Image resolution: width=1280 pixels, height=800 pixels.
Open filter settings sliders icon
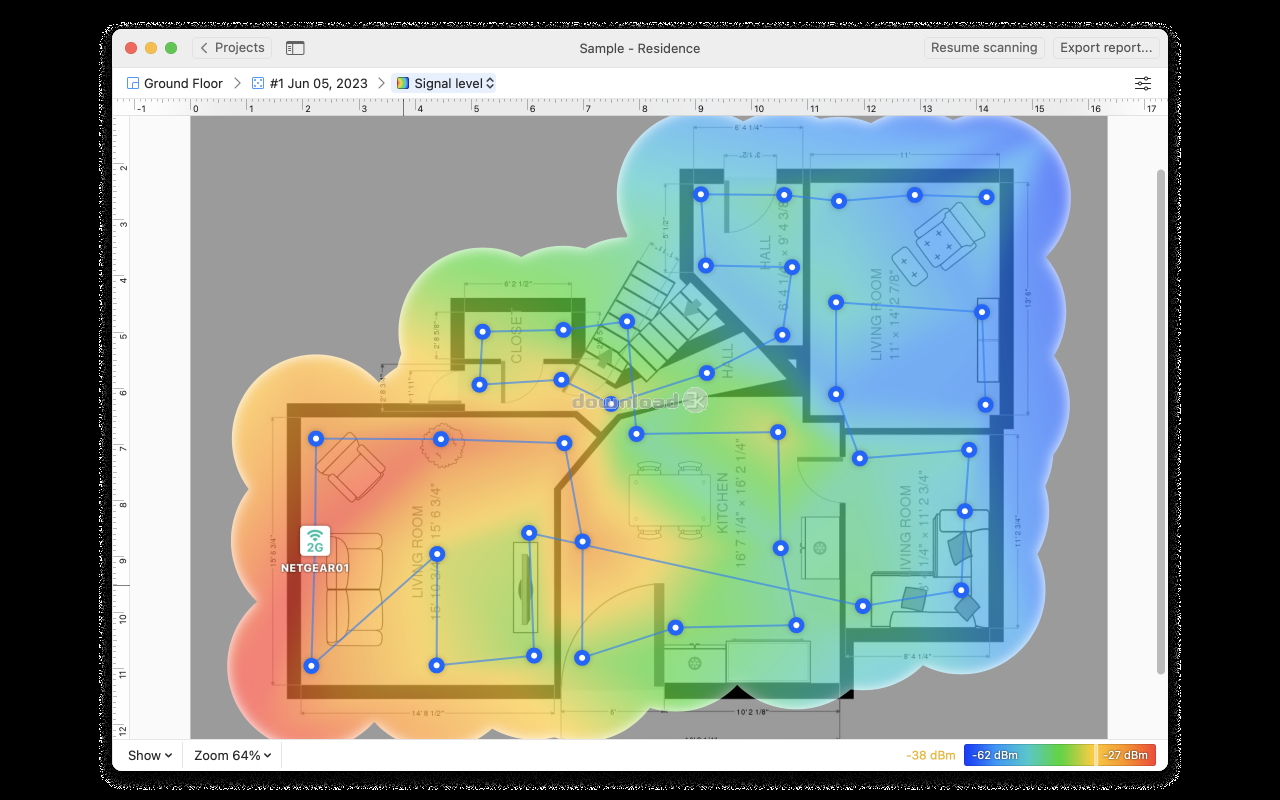pyautogui.click(x=1143, y=84)
